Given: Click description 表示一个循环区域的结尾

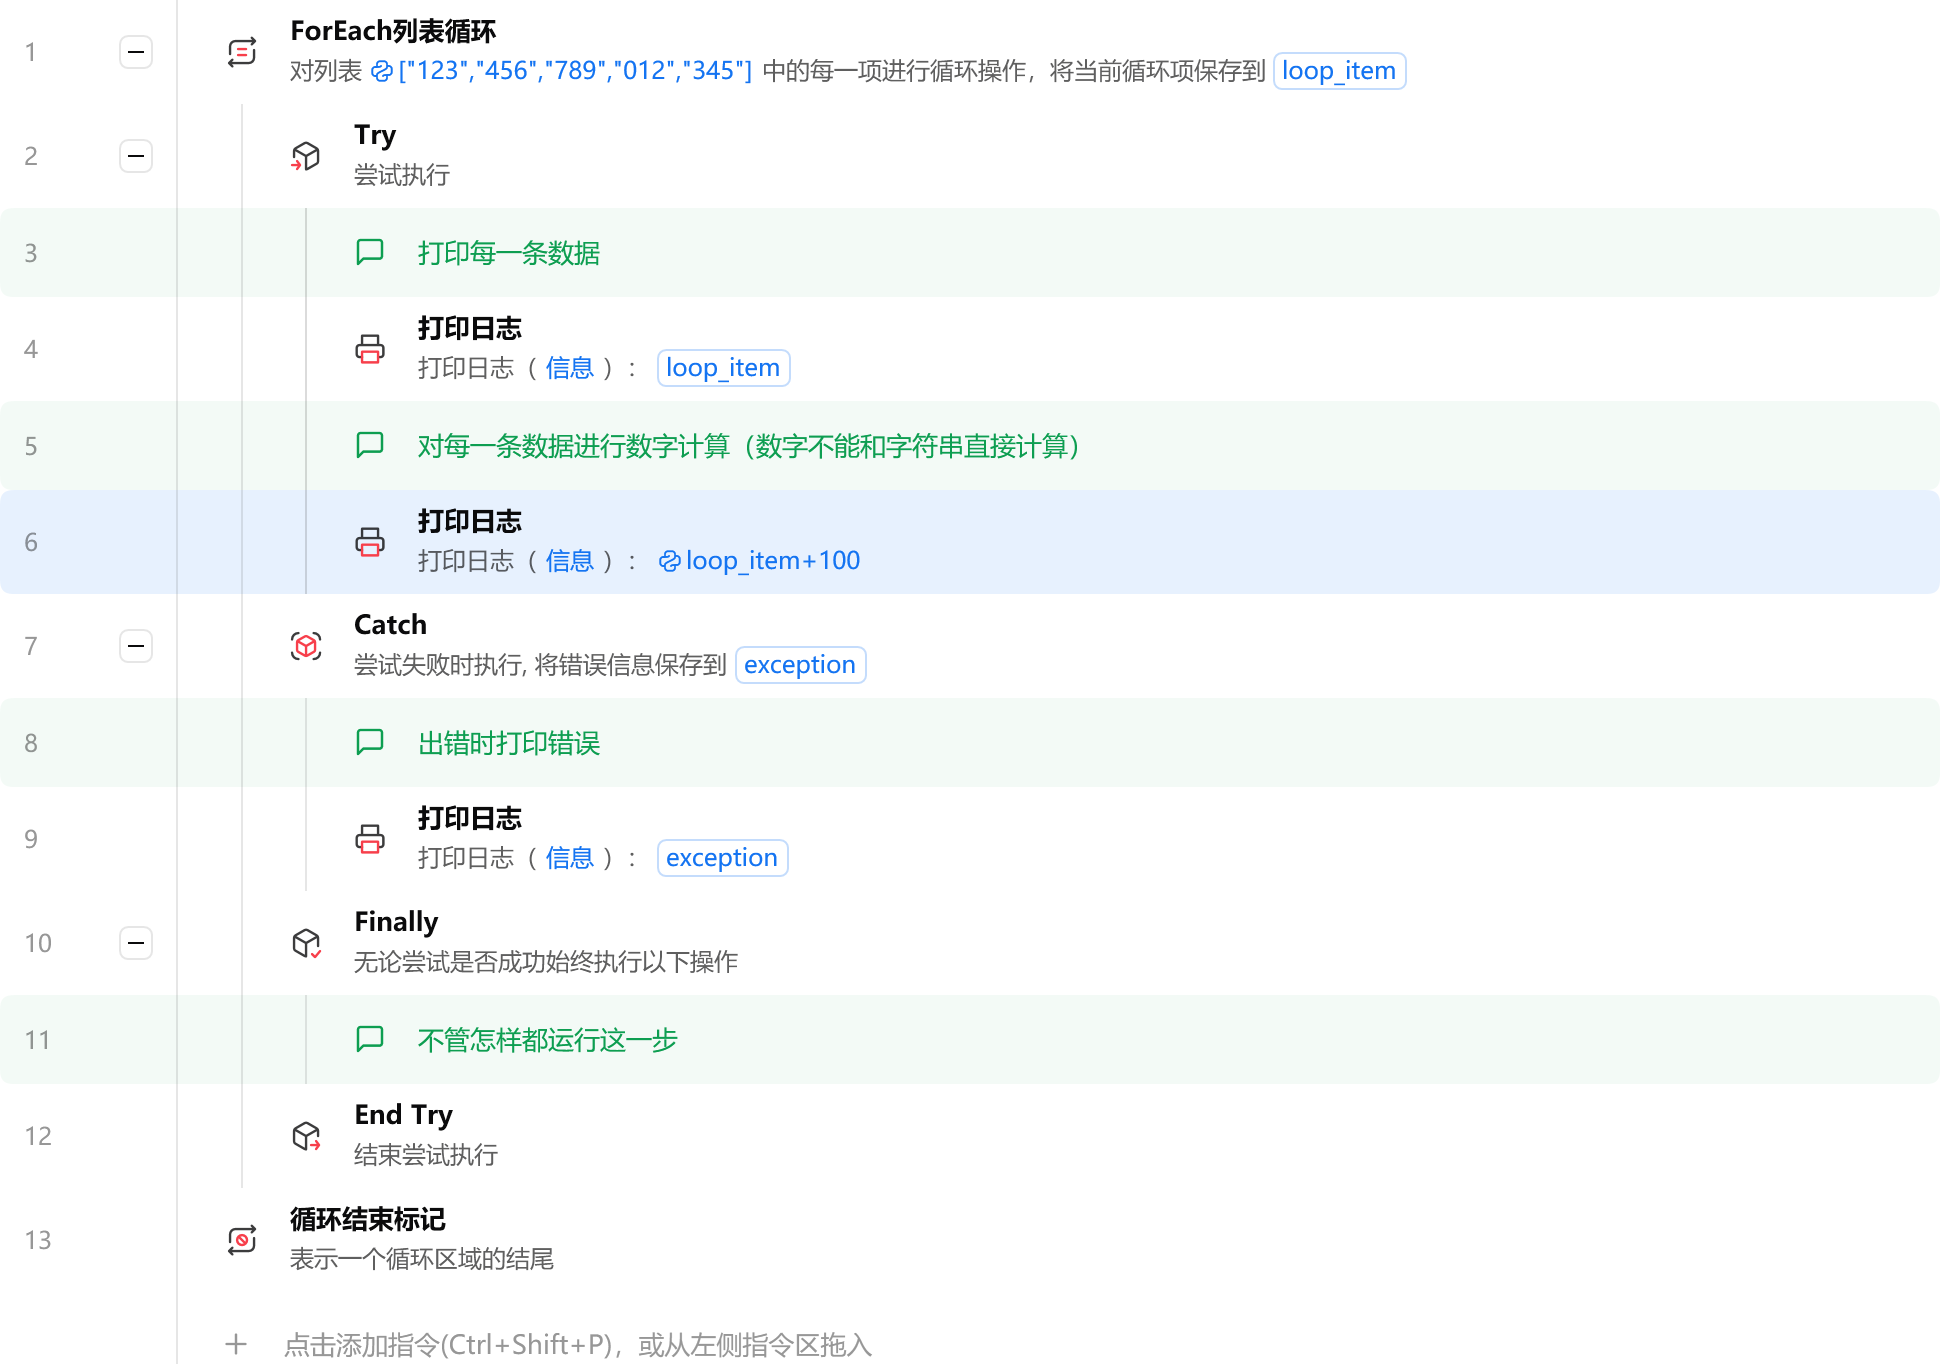Looking at the screenshot, I should [x=422, y=1259].
